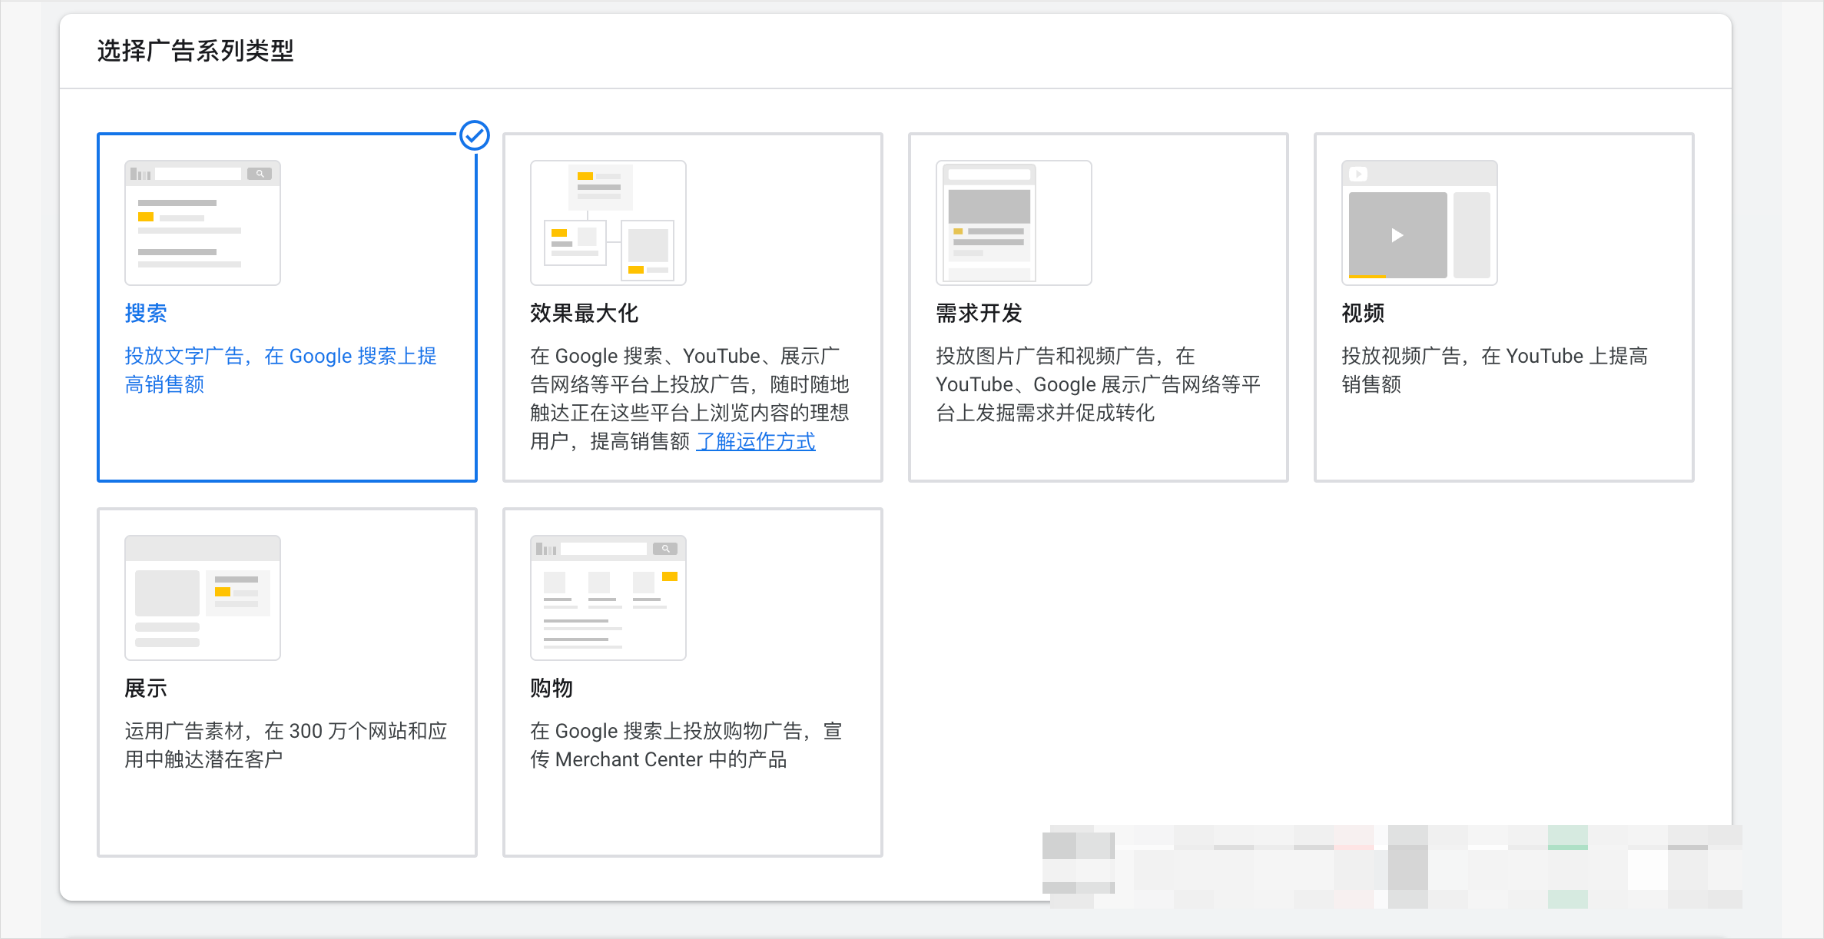The width and height of the screenshot is (1824, 939).
Task: Click the 展示 campaign illustration
Action: pos(202,598)
